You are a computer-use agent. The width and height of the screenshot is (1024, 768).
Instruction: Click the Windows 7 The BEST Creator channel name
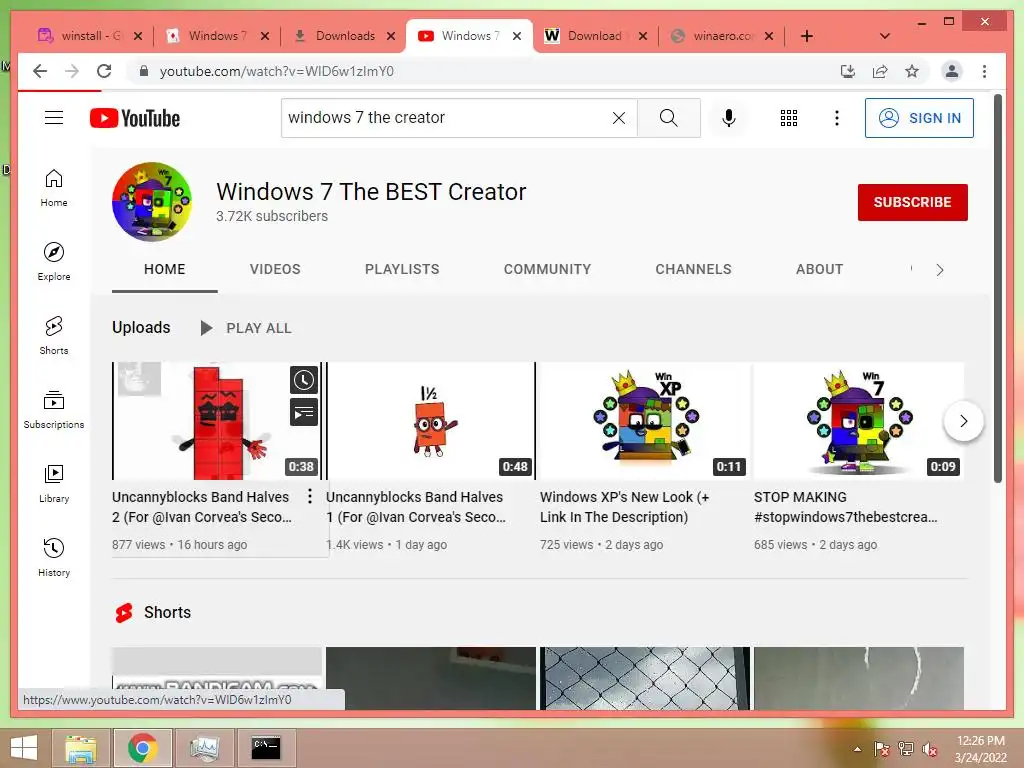pyautogui.click(x=371, y=191)
